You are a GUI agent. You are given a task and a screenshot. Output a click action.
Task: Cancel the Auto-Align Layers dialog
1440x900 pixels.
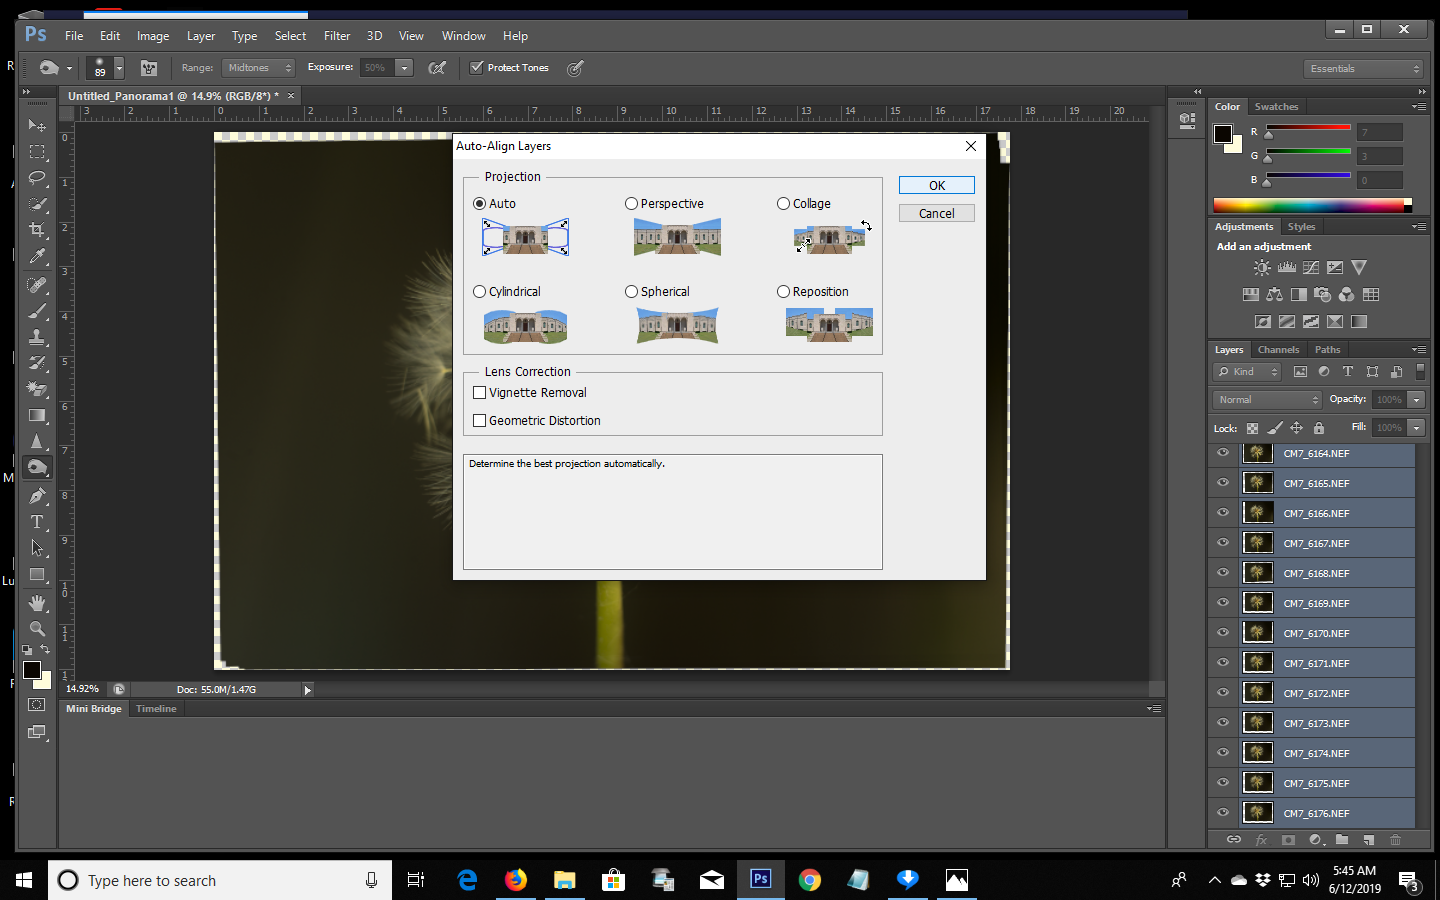tap(936, 212)
